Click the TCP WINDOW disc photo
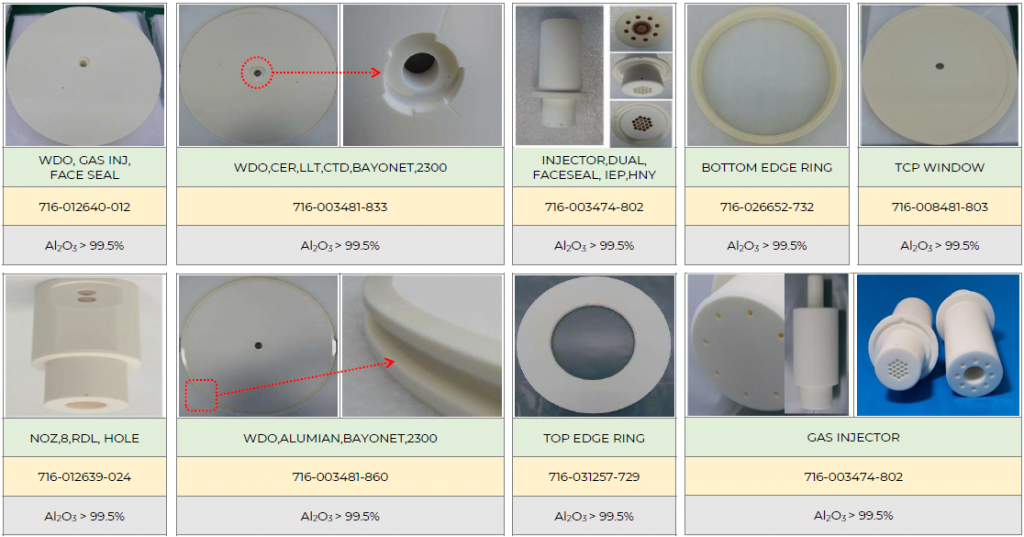The width and height of the screenshot is (1024, 537). point(940,75)
